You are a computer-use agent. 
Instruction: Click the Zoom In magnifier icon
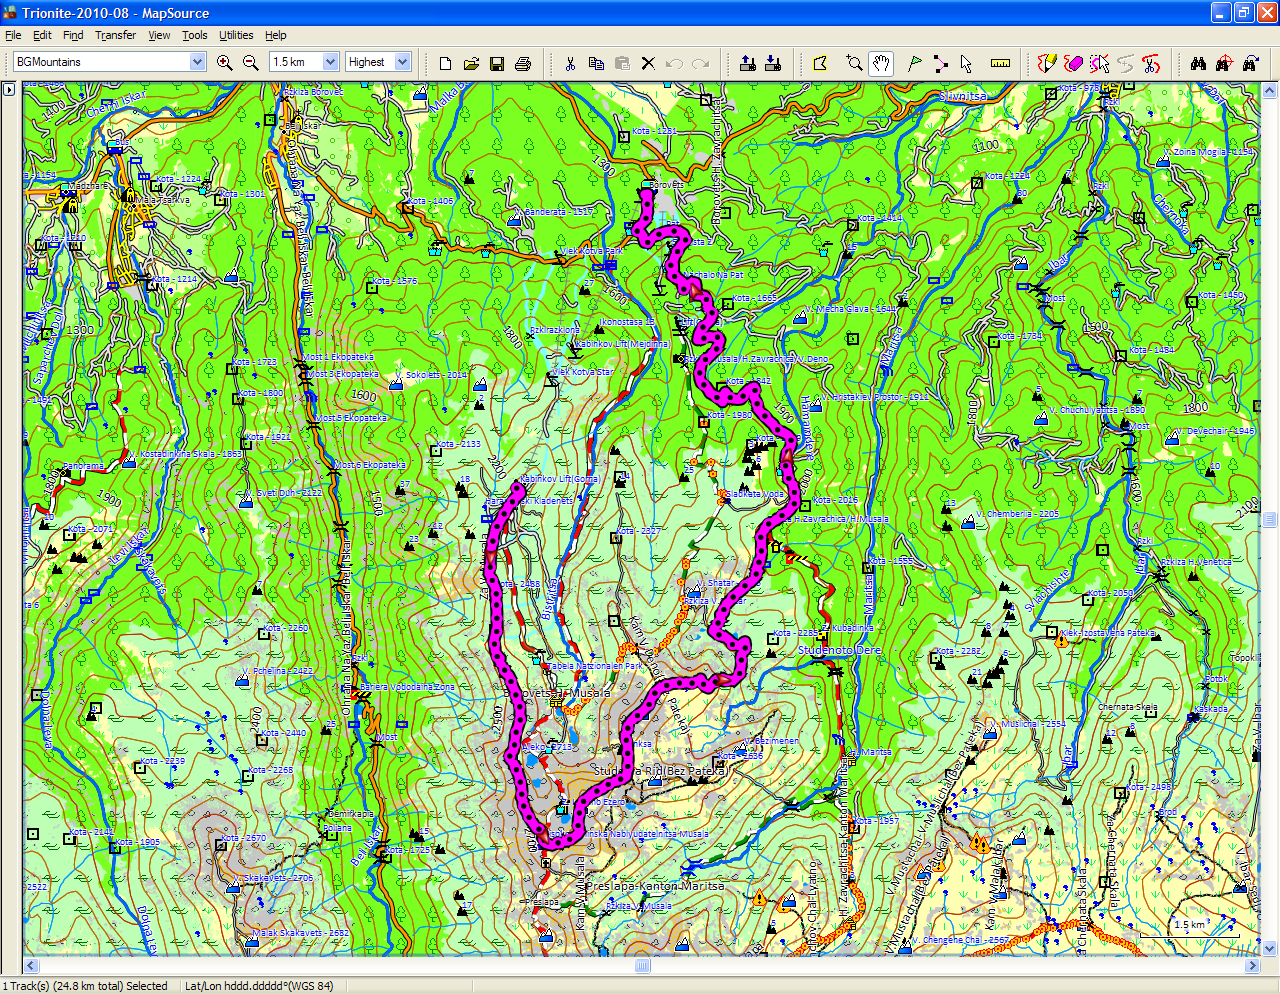coord(225,62)
